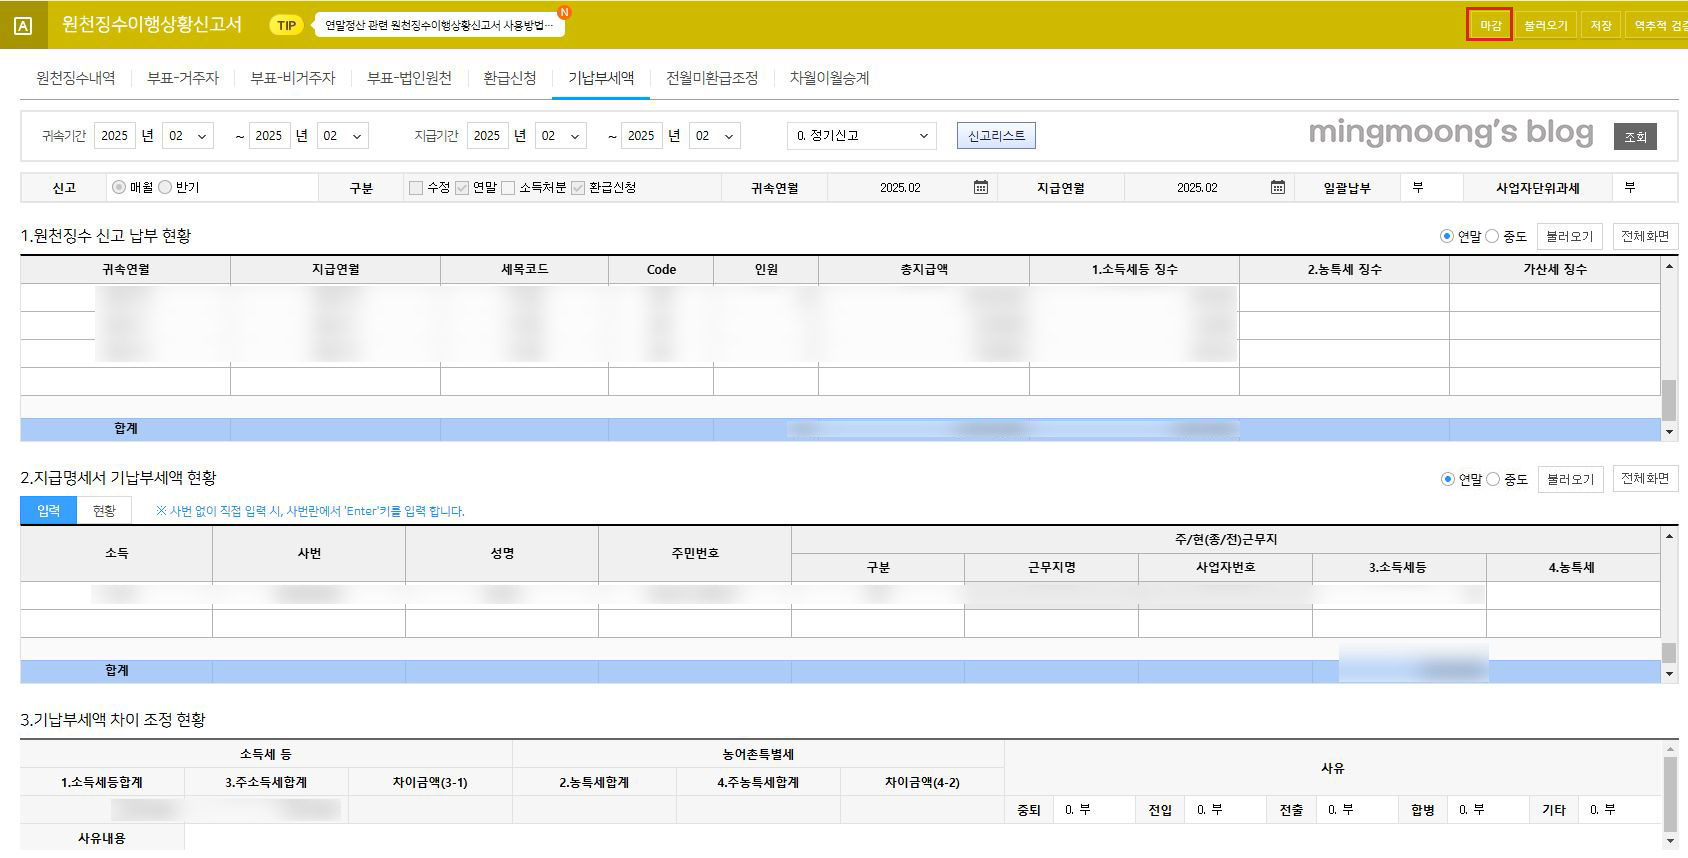This screenshot has height=858, width=1688.
Task: Click 귀속기간 end year input field
Action: click(x=269, y=136)
